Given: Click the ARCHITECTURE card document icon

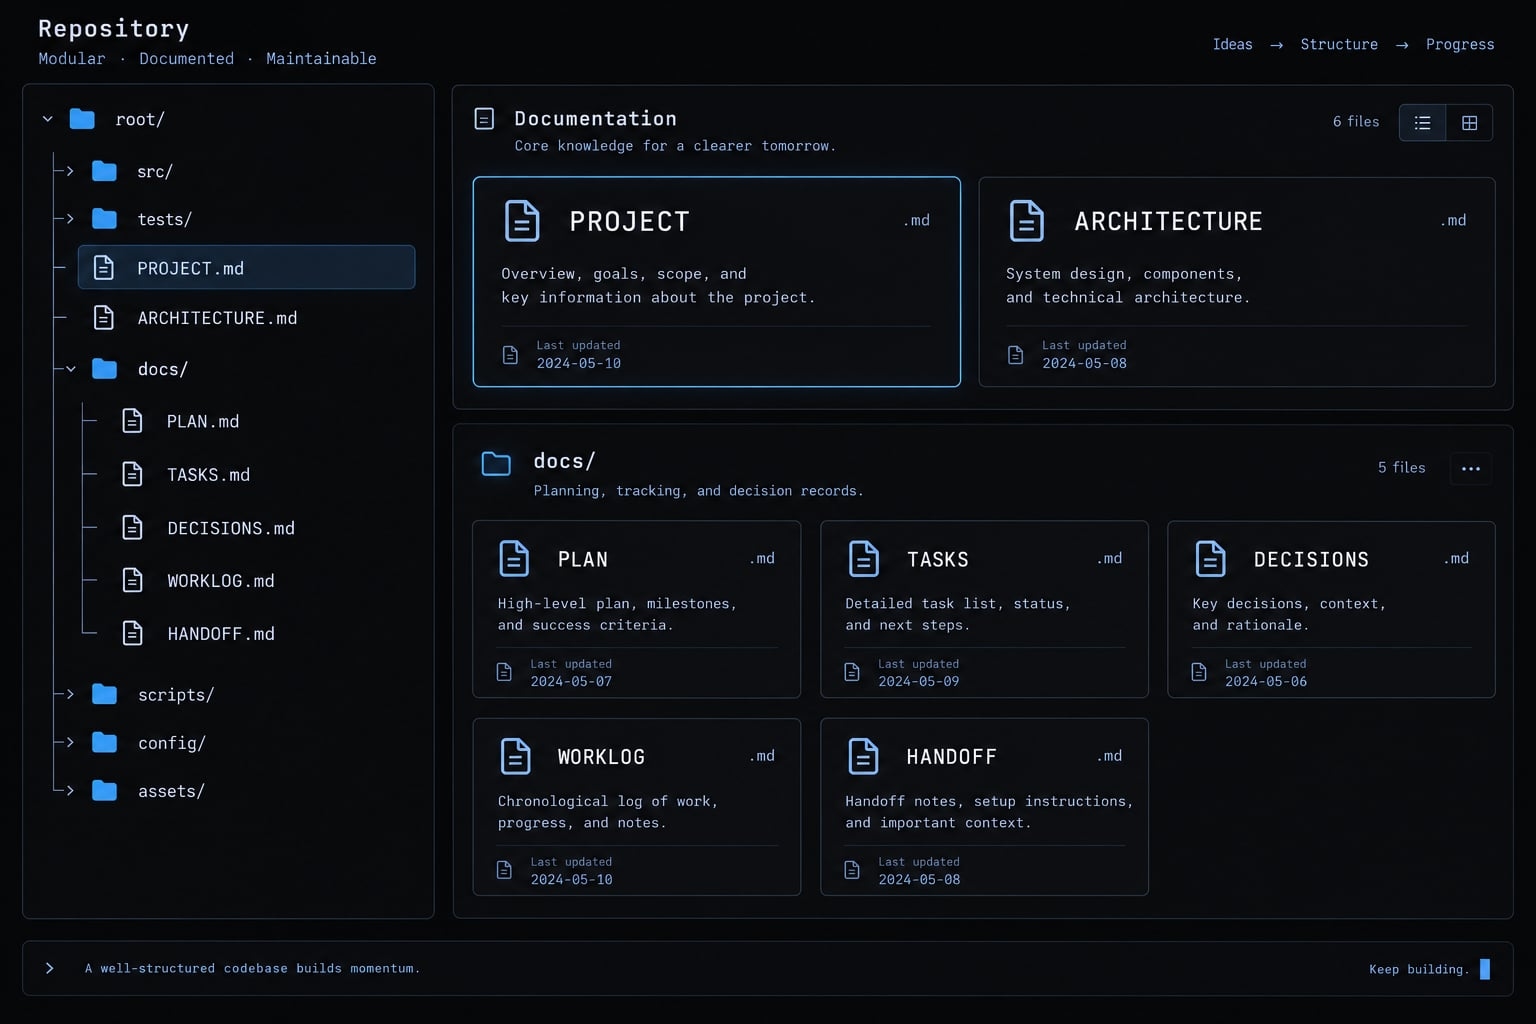Looking at the screenshot, I should (1027, 221).
